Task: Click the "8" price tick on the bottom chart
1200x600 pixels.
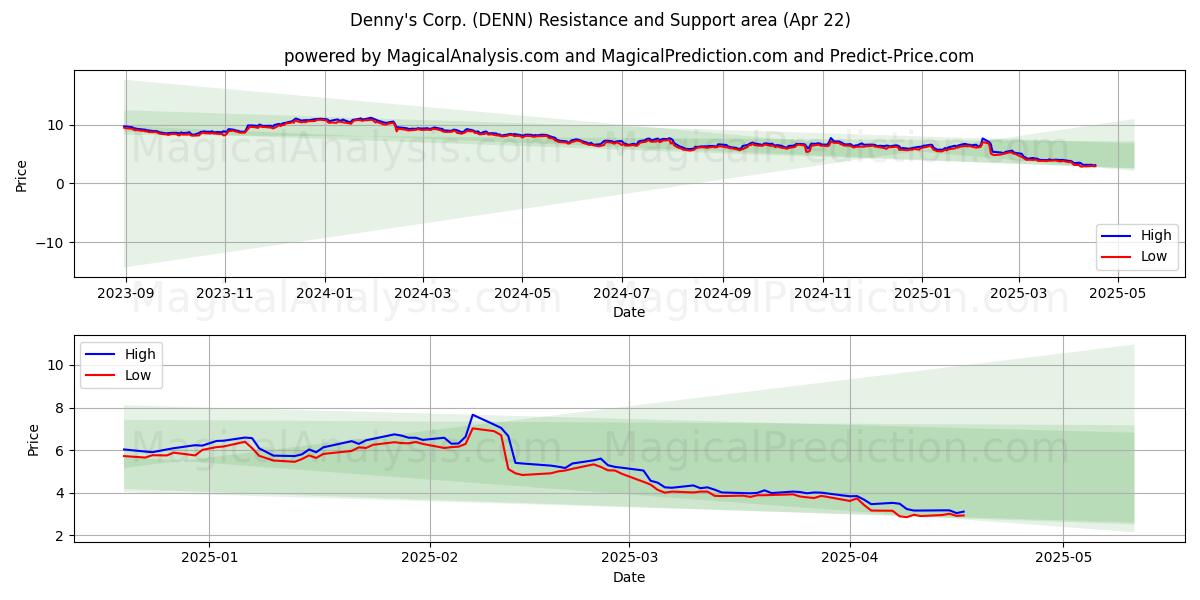Action: coord(60,408)
